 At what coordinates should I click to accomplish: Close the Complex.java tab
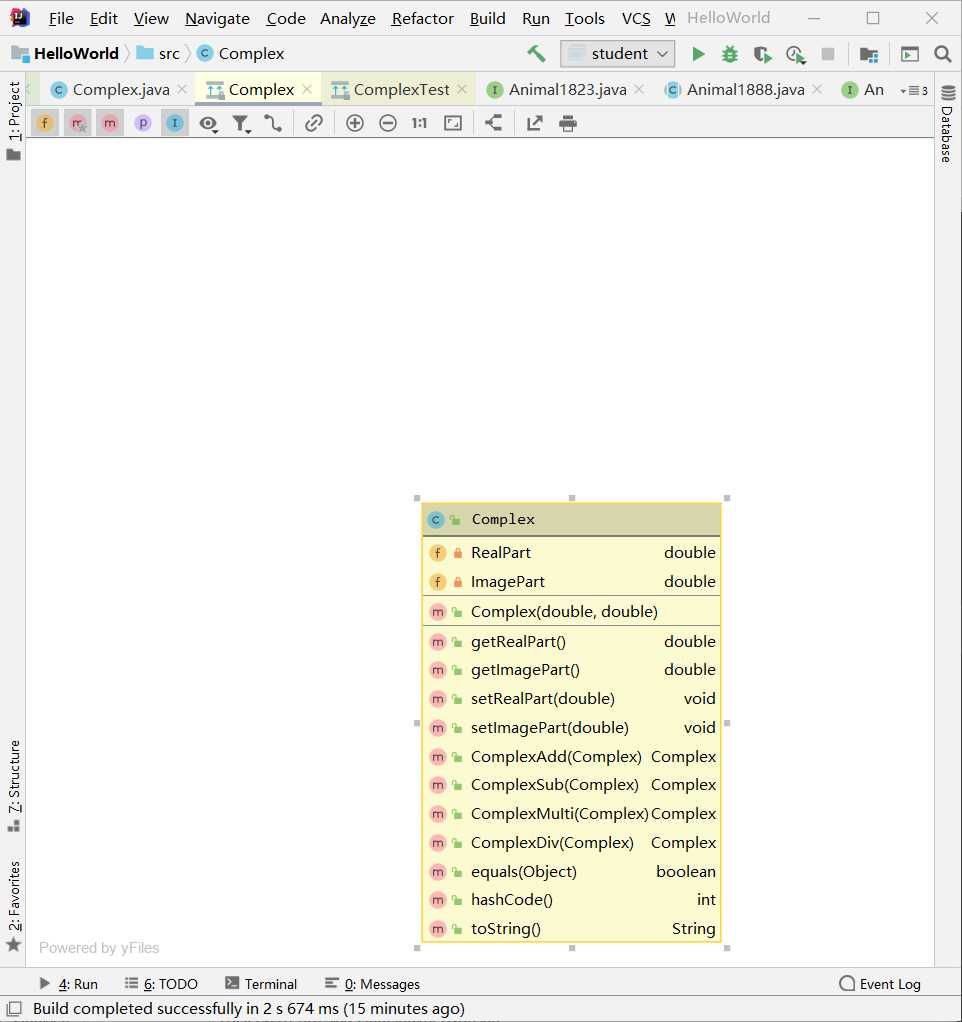(182, 89)
